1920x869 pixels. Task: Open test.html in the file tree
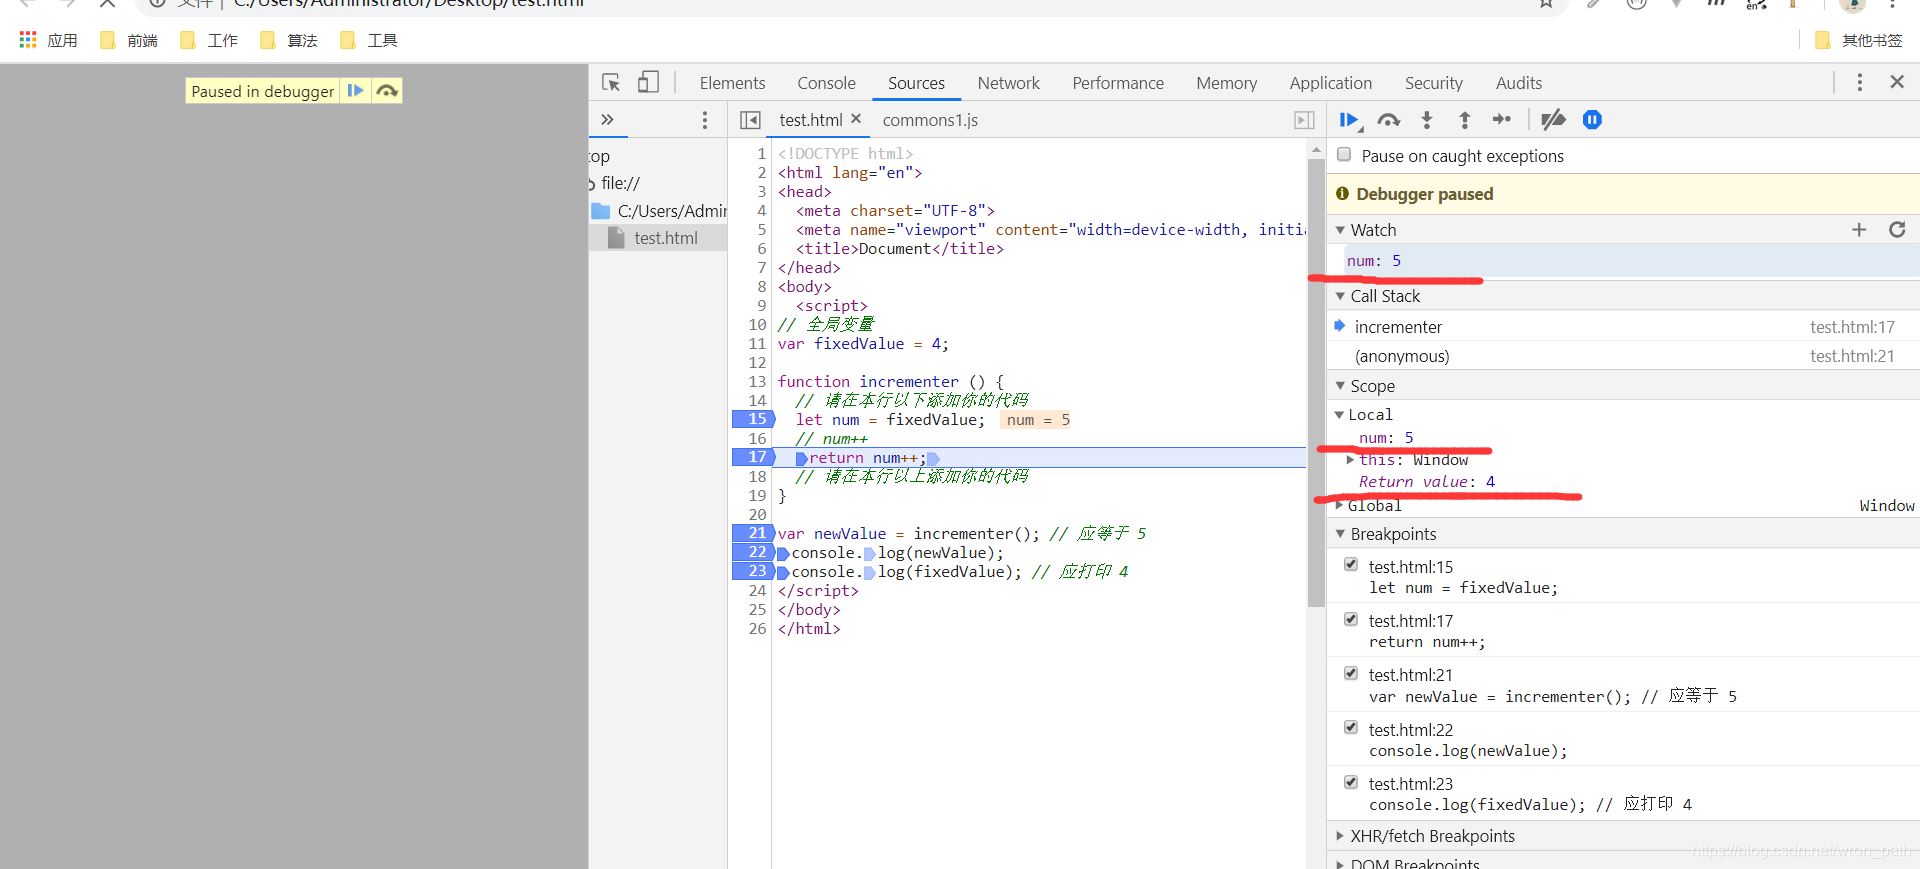(x=665, y=238)
